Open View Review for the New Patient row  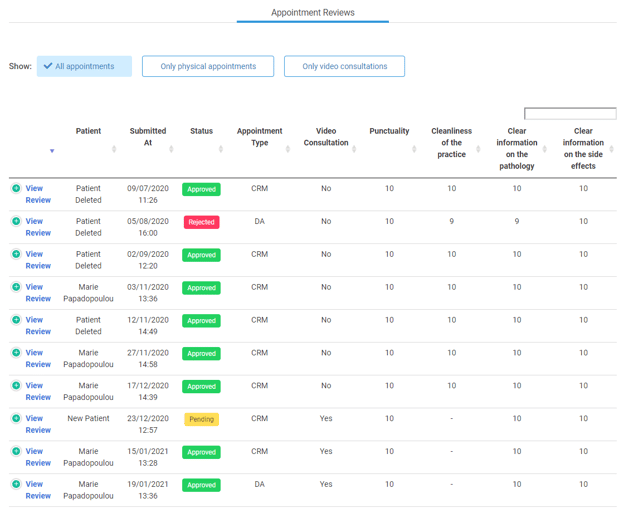point(38,424)
